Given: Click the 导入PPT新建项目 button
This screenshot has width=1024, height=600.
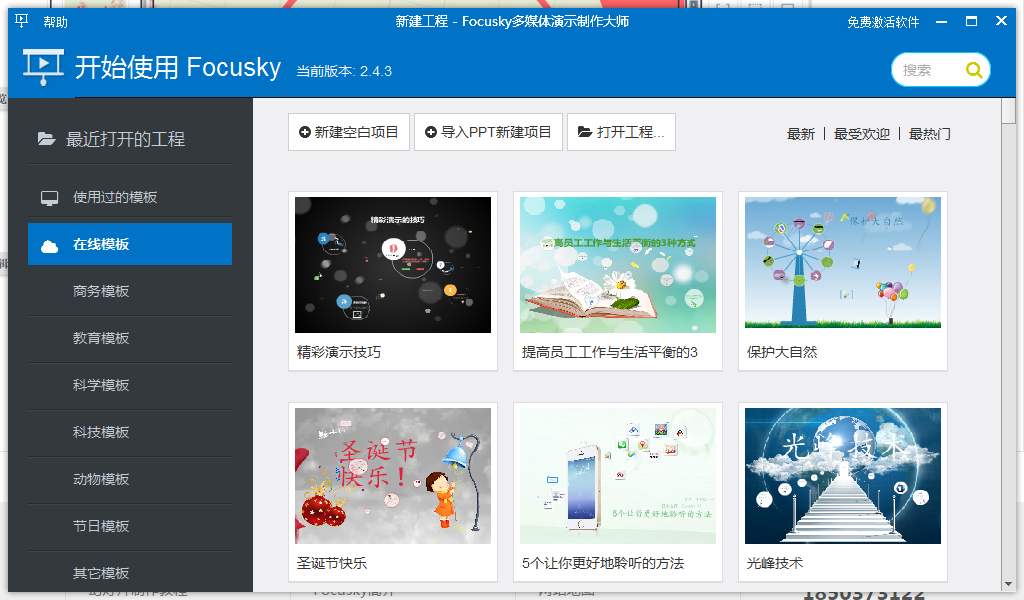Looking at the screenshot, I should (488, 132).
